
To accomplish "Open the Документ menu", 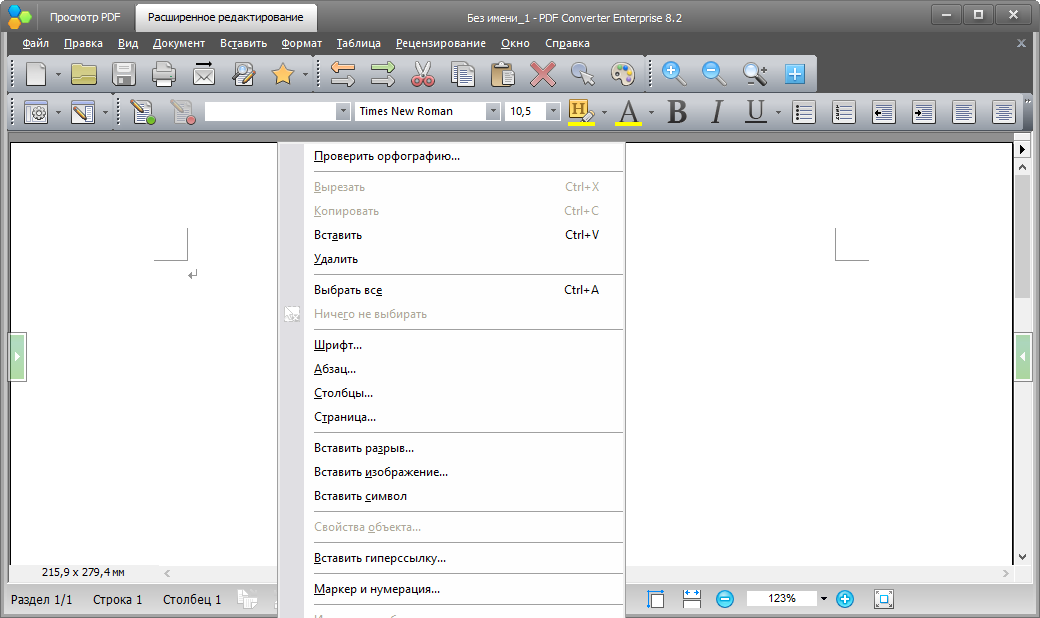I will (x=179, y=43).
